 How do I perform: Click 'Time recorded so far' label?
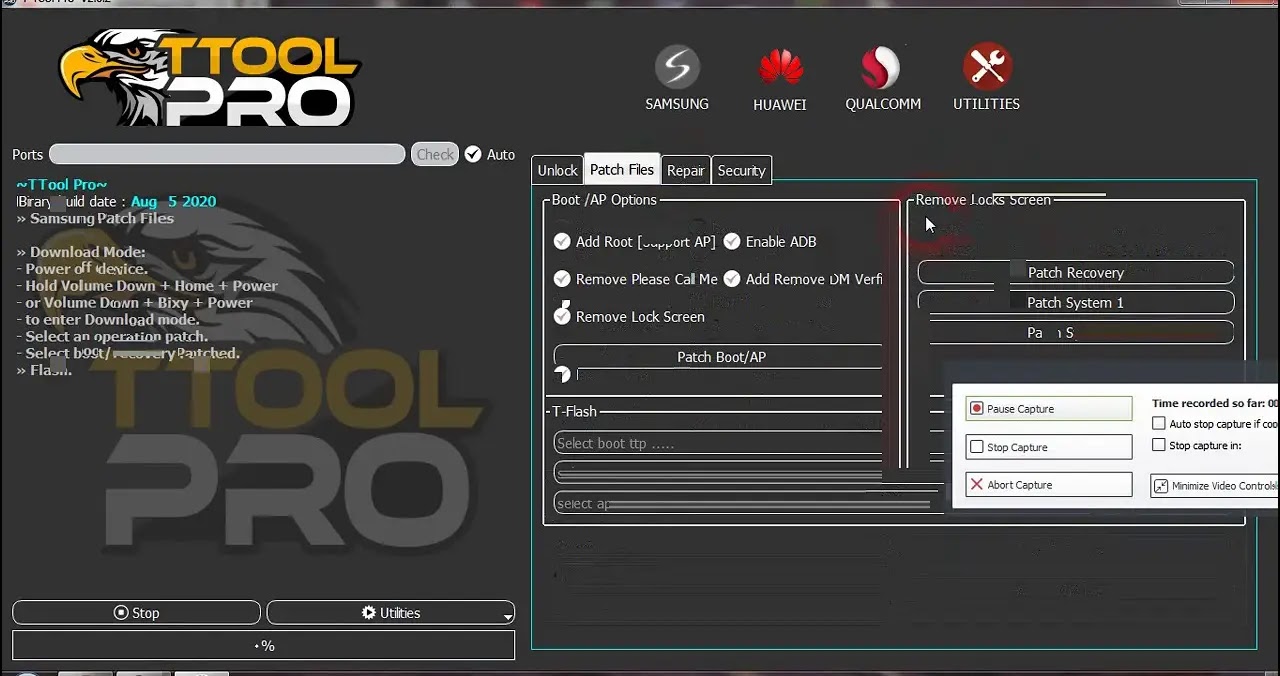tap(1215, 403)
